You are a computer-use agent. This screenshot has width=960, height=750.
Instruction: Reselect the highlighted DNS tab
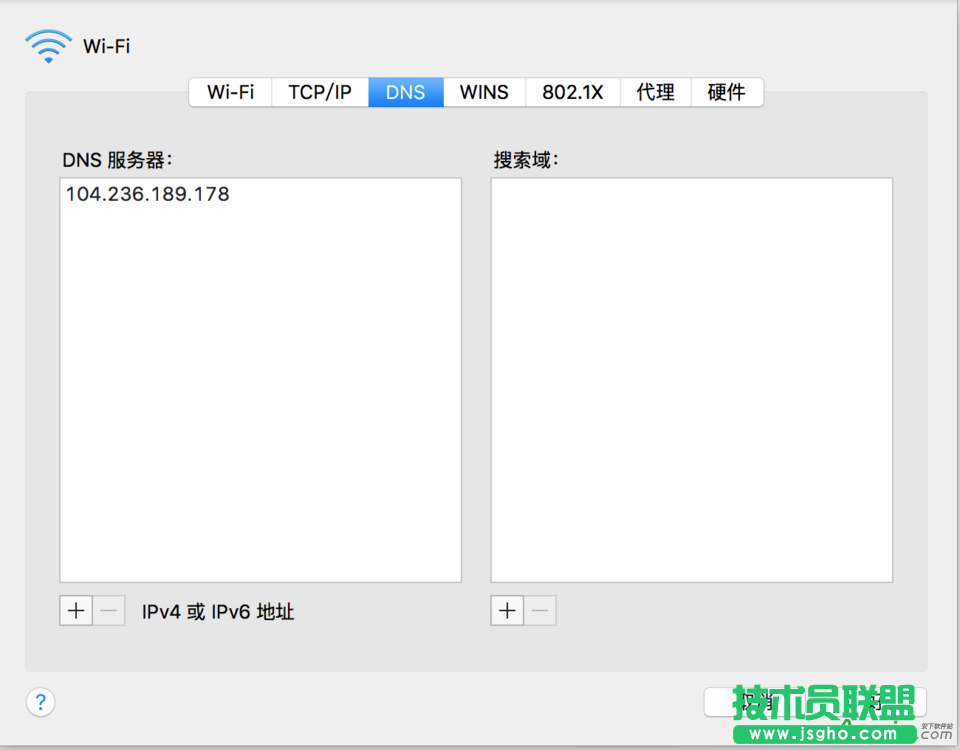(405, 91)
